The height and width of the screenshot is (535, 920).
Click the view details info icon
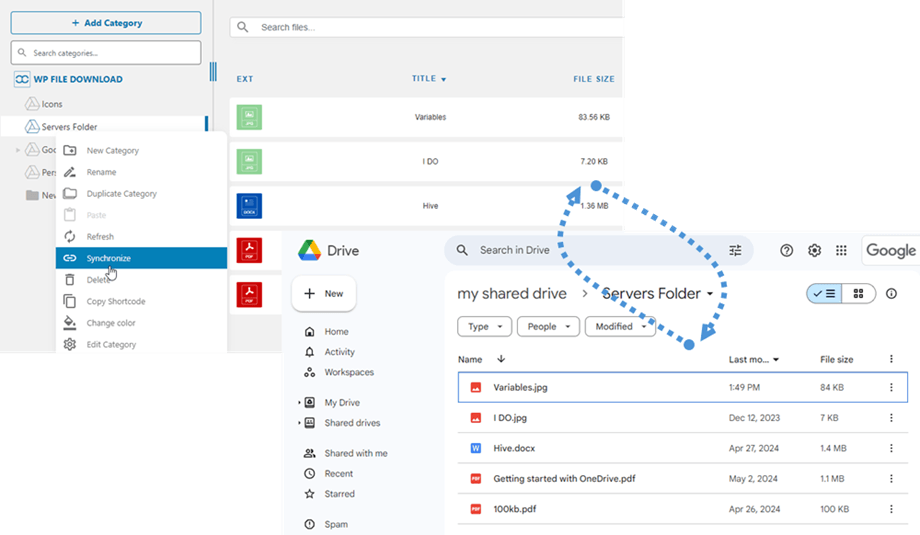click(891, 294)
